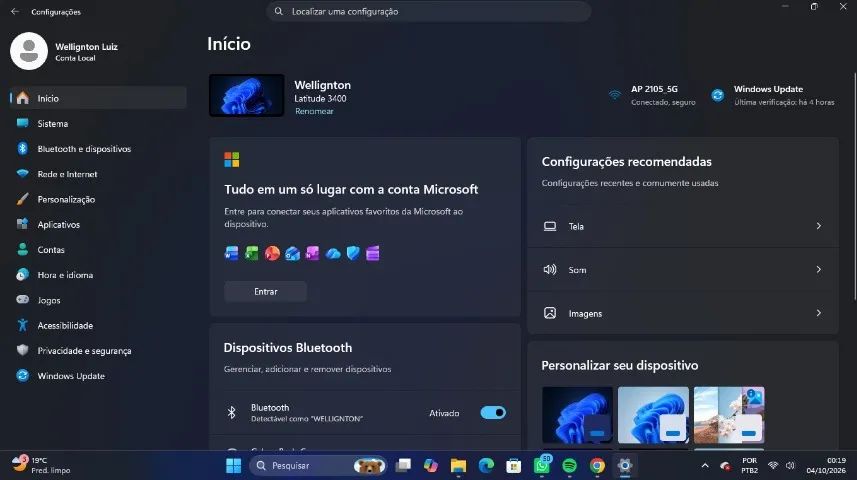Open the Windows Start button in the taskbar
This screenshot has width=857, height=480.
[233, 465]
